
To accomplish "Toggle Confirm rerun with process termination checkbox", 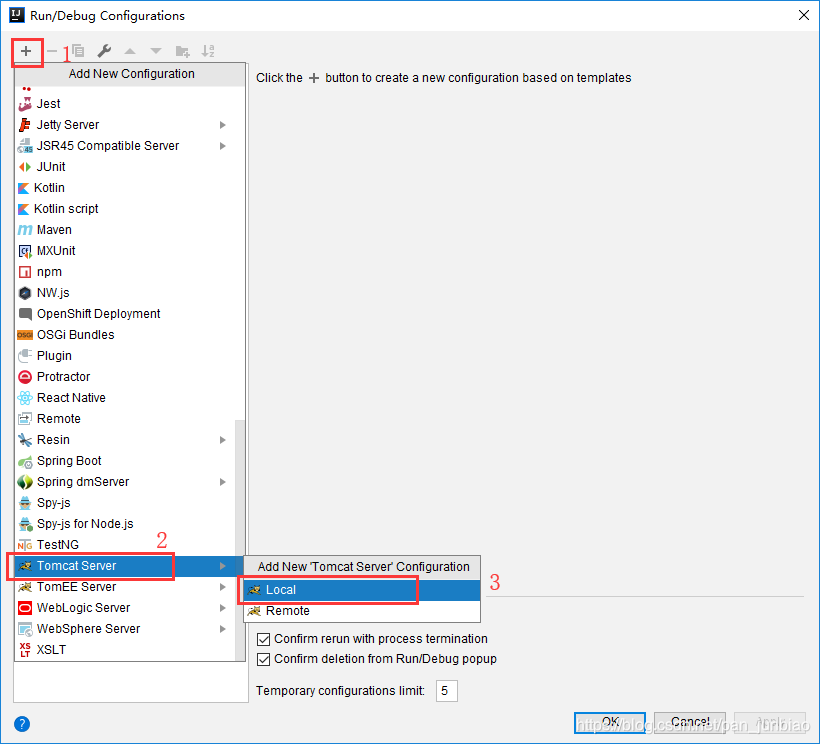I will click(x=264, y=639).
